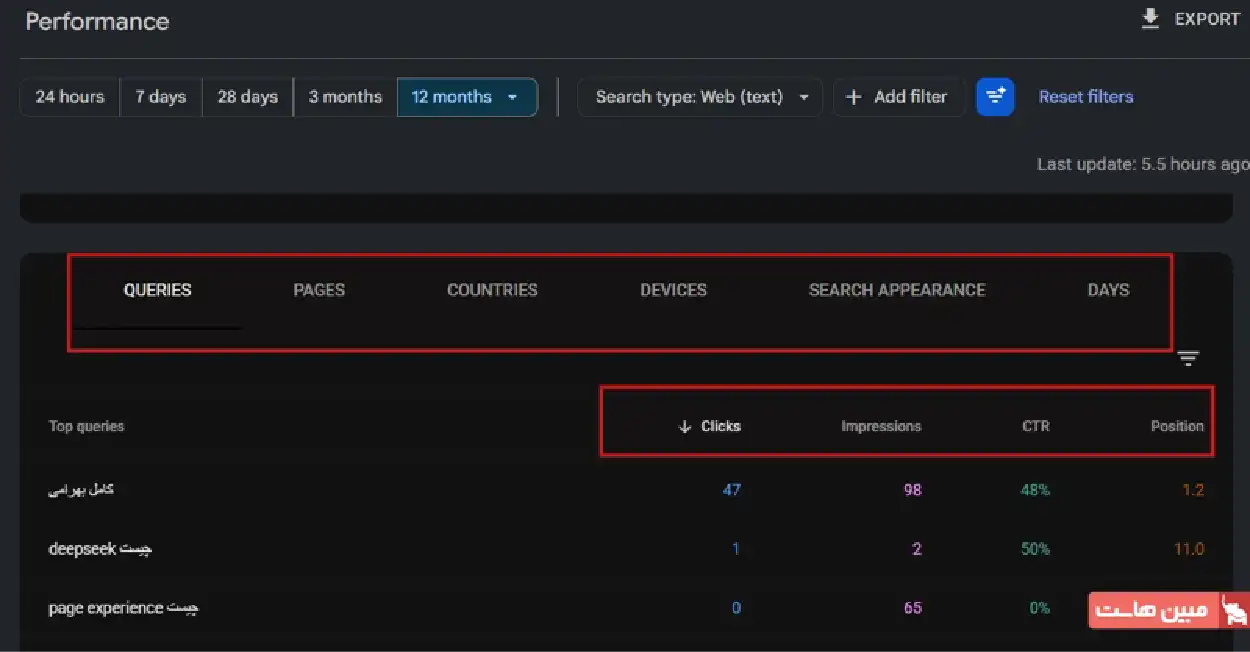Switch to the Queries tab
This screenshot has width=1250, height=652.
pyautogui.click(x=158, y=290)
